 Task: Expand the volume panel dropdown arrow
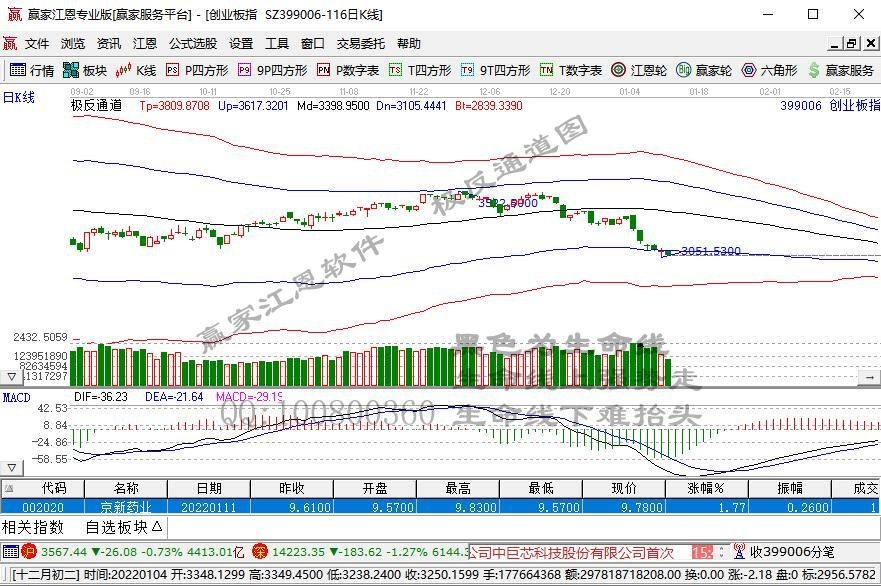click(11, 376)
